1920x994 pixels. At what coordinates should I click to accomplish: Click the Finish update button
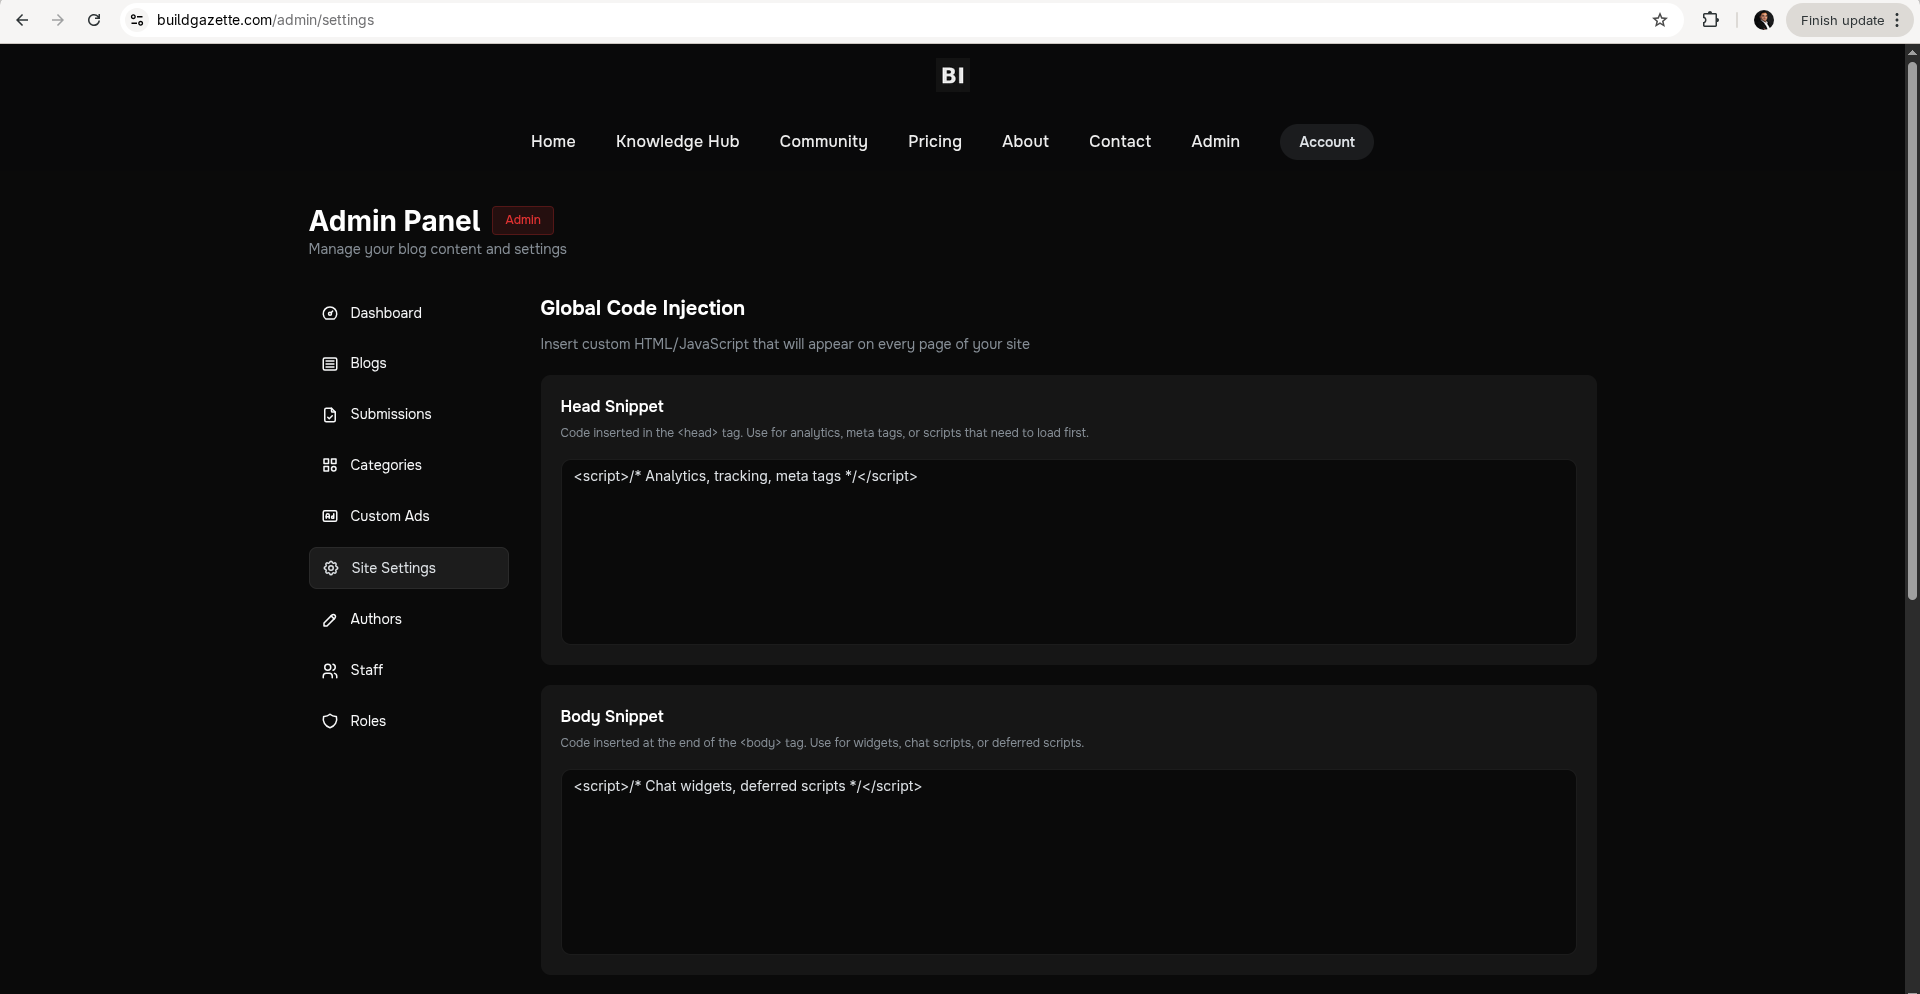click(1849, 20)
